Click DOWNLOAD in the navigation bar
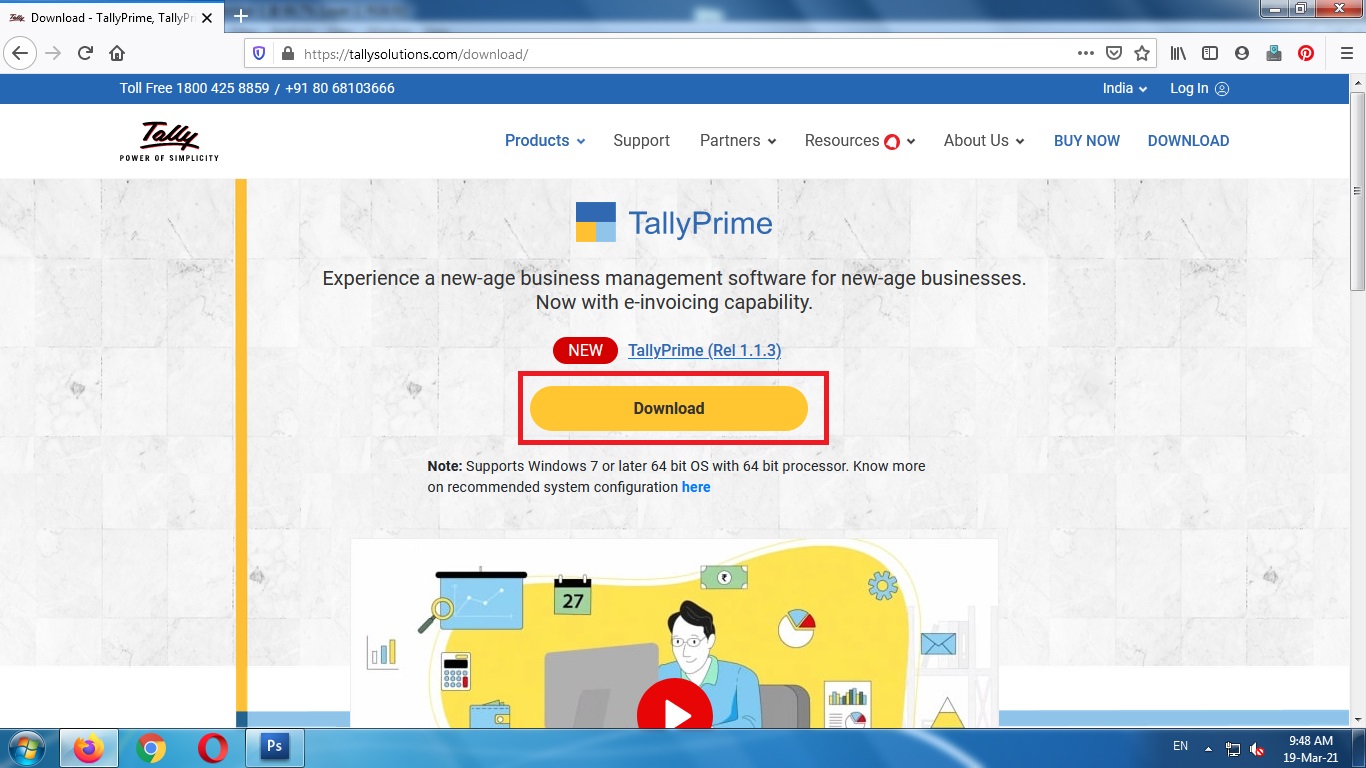The image size is (1366, 768). click(x=1188, y=141)
